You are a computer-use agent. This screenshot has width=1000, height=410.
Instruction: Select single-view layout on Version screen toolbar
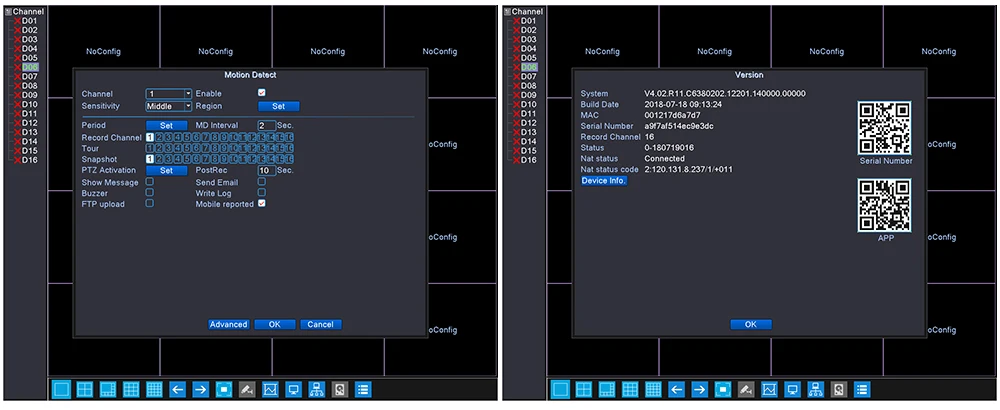tap(560, 389)
